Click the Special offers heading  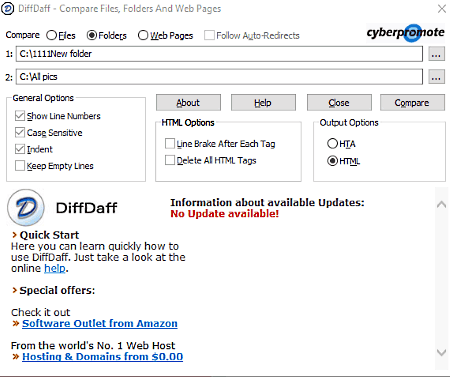[57, 290]
